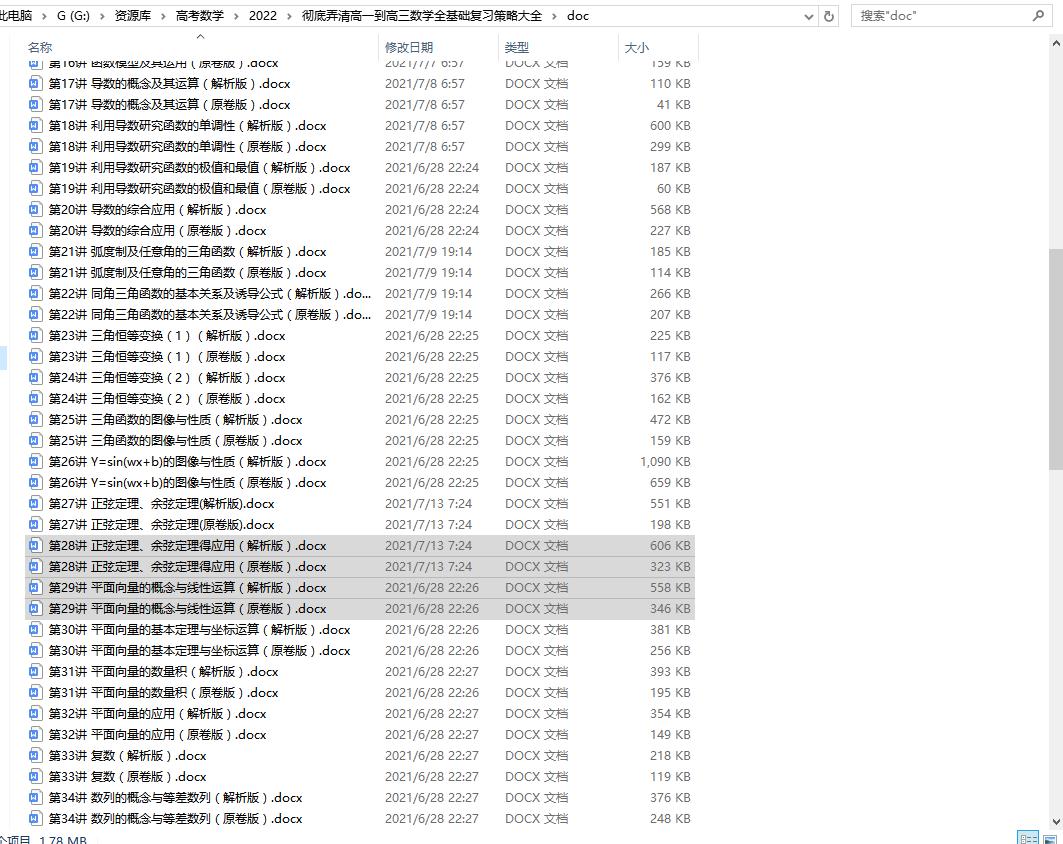This screenshot has width=1063, height=844.
Task: Click the docx icon of 第25讲 三角函数的图像与性质（解析版）
Action: point(35,420)
